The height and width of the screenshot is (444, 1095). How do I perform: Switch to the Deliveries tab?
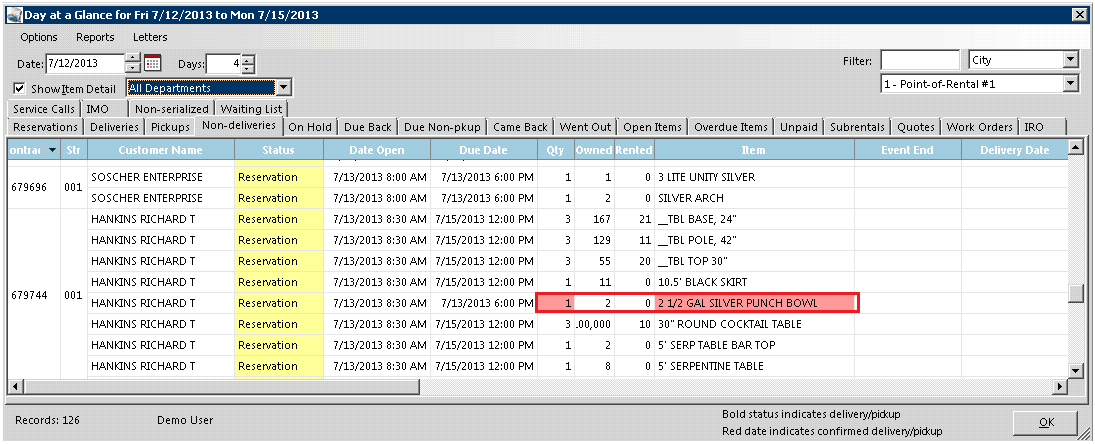114,127
